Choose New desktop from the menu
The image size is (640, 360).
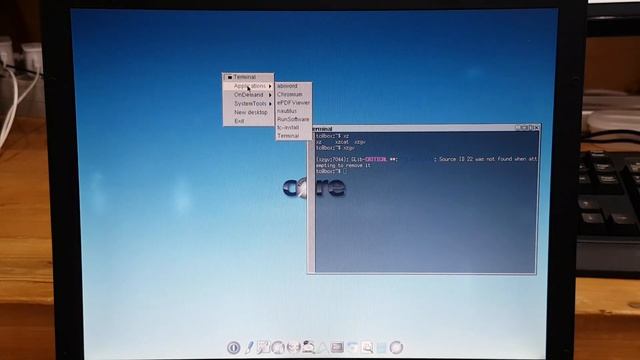point(249,112)
